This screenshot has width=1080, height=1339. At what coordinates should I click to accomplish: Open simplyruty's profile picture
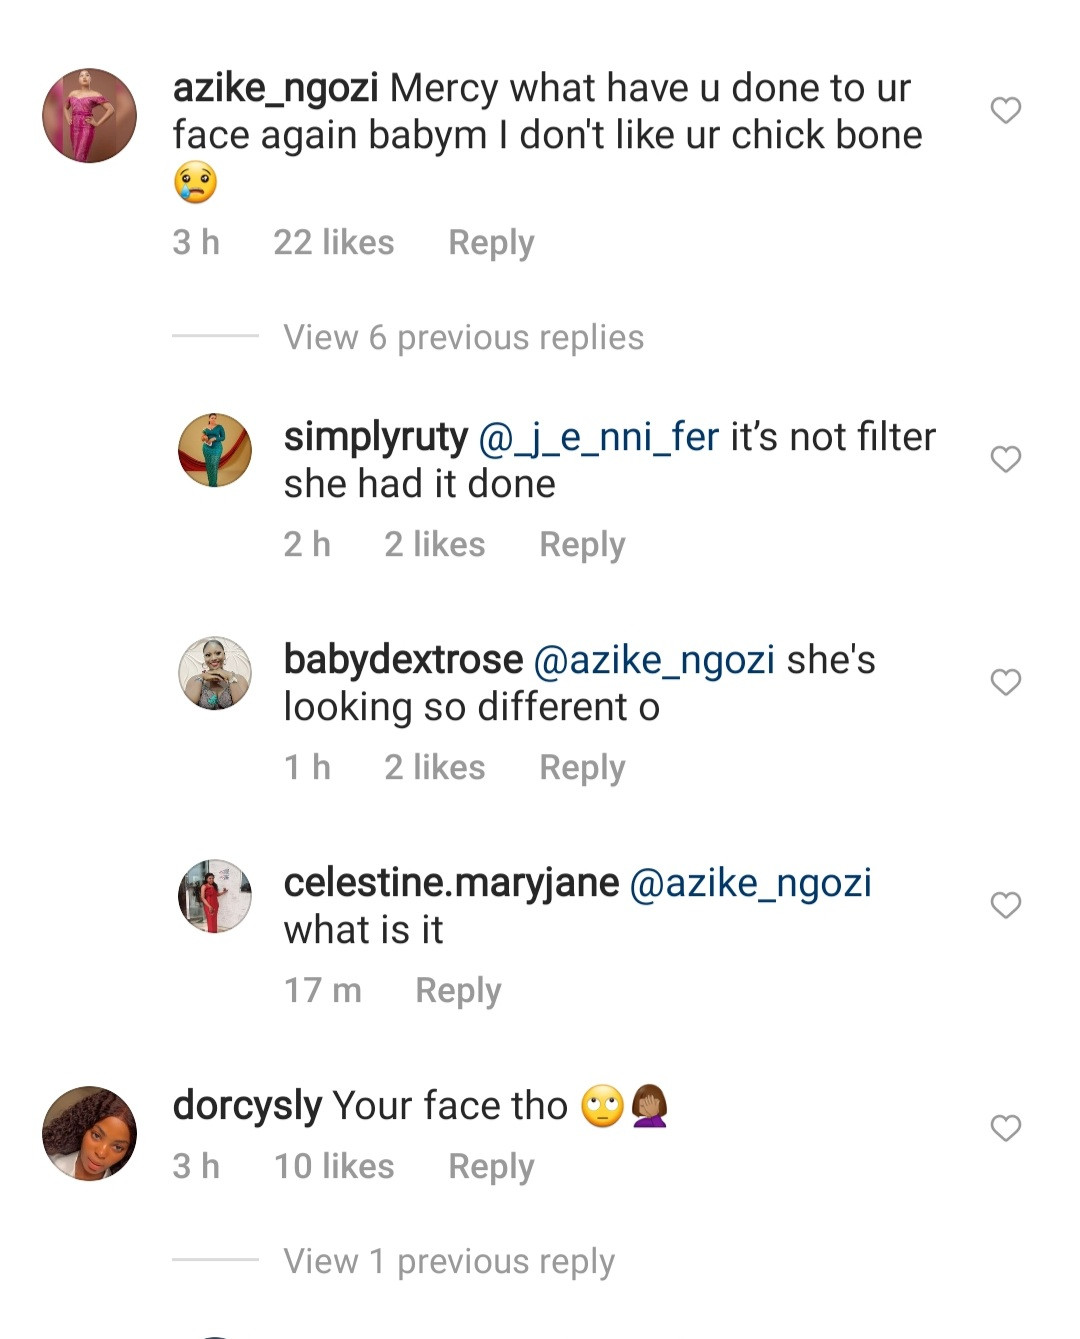click(x=215, y=450)
